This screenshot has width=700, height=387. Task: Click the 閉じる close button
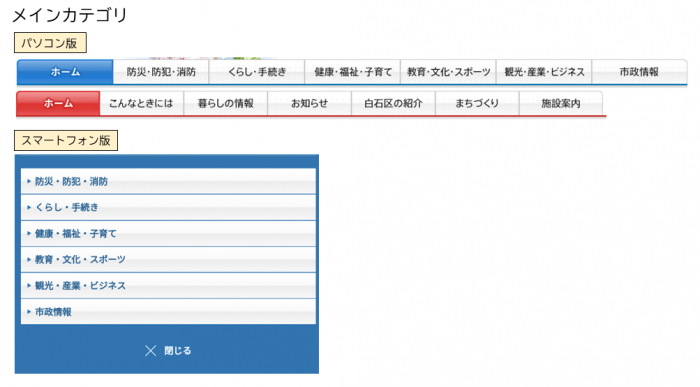tap(168, 351)
